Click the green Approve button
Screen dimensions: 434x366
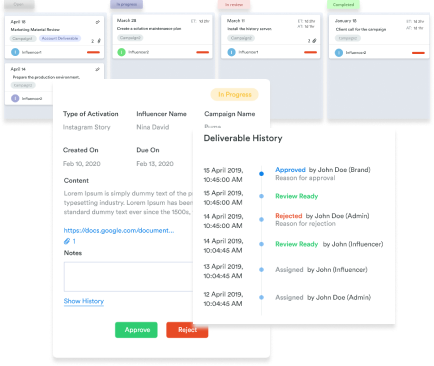pos(136,330)
